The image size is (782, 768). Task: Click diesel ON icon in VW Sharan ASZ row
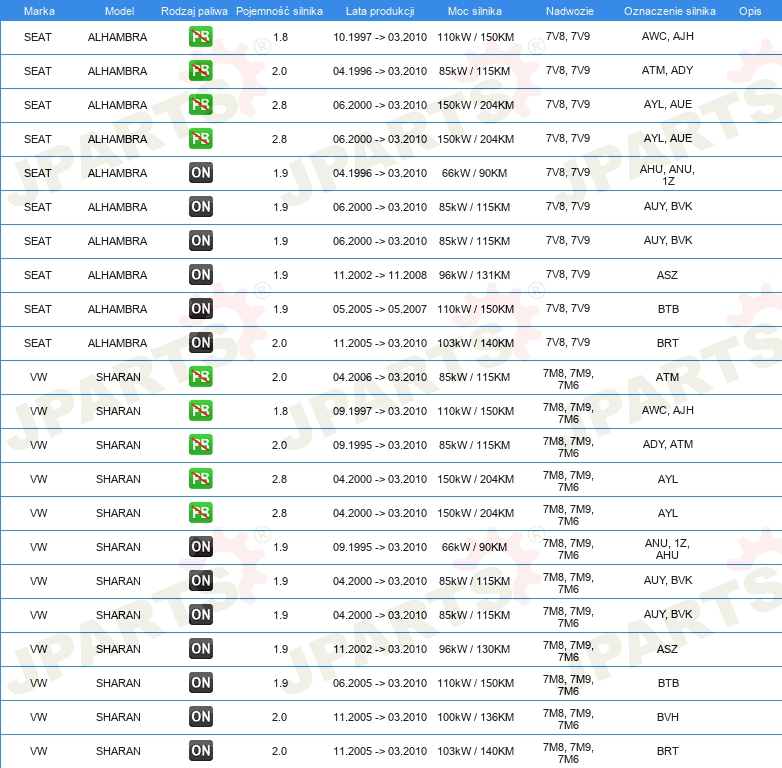point(200,649)
